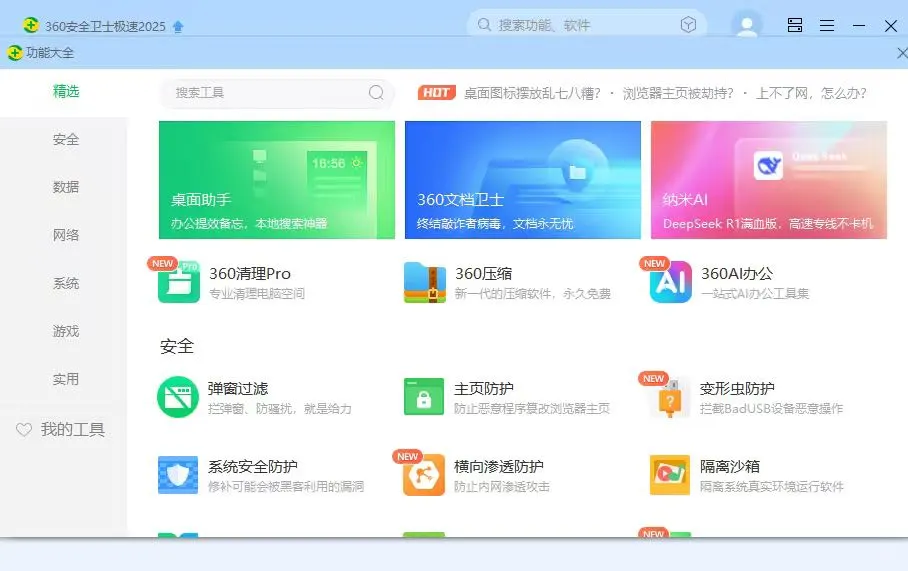Open 横向渗透防护 orange icon
Viewport: 908px width, 571px height.
tap(424, 475)
